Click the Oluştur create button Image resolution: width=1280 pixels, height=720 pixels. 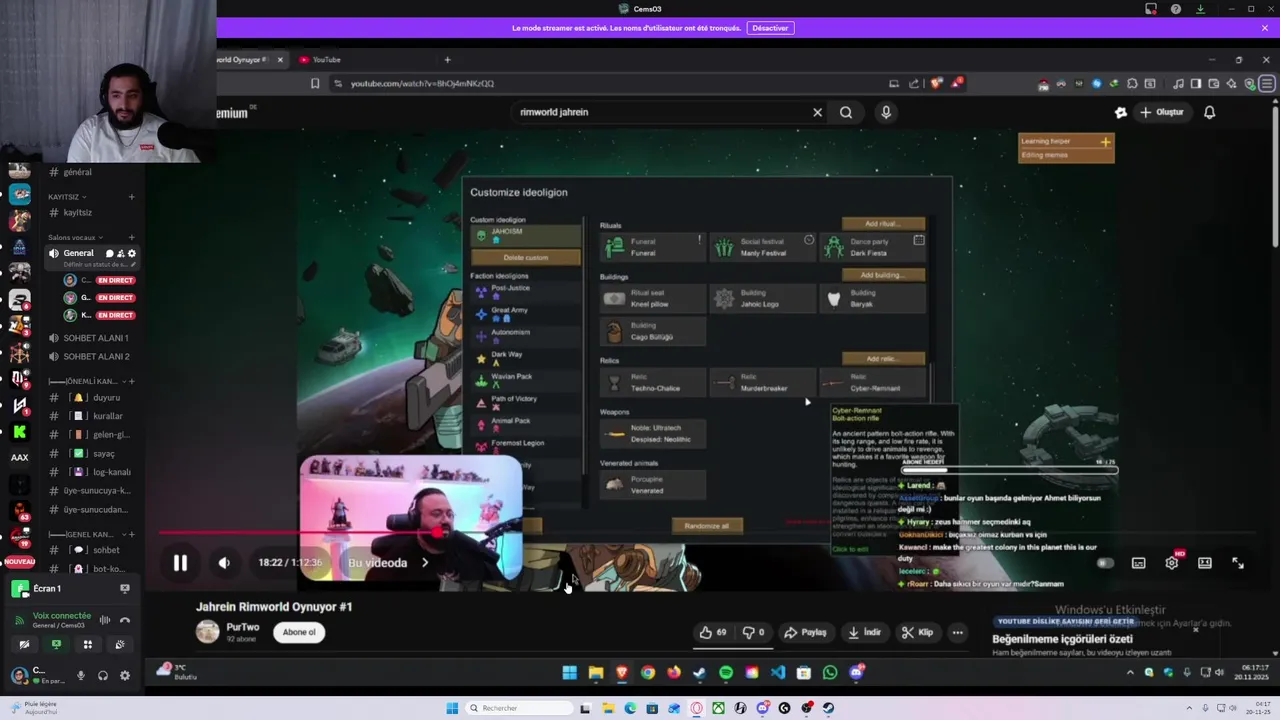(x=1162, y=112)
